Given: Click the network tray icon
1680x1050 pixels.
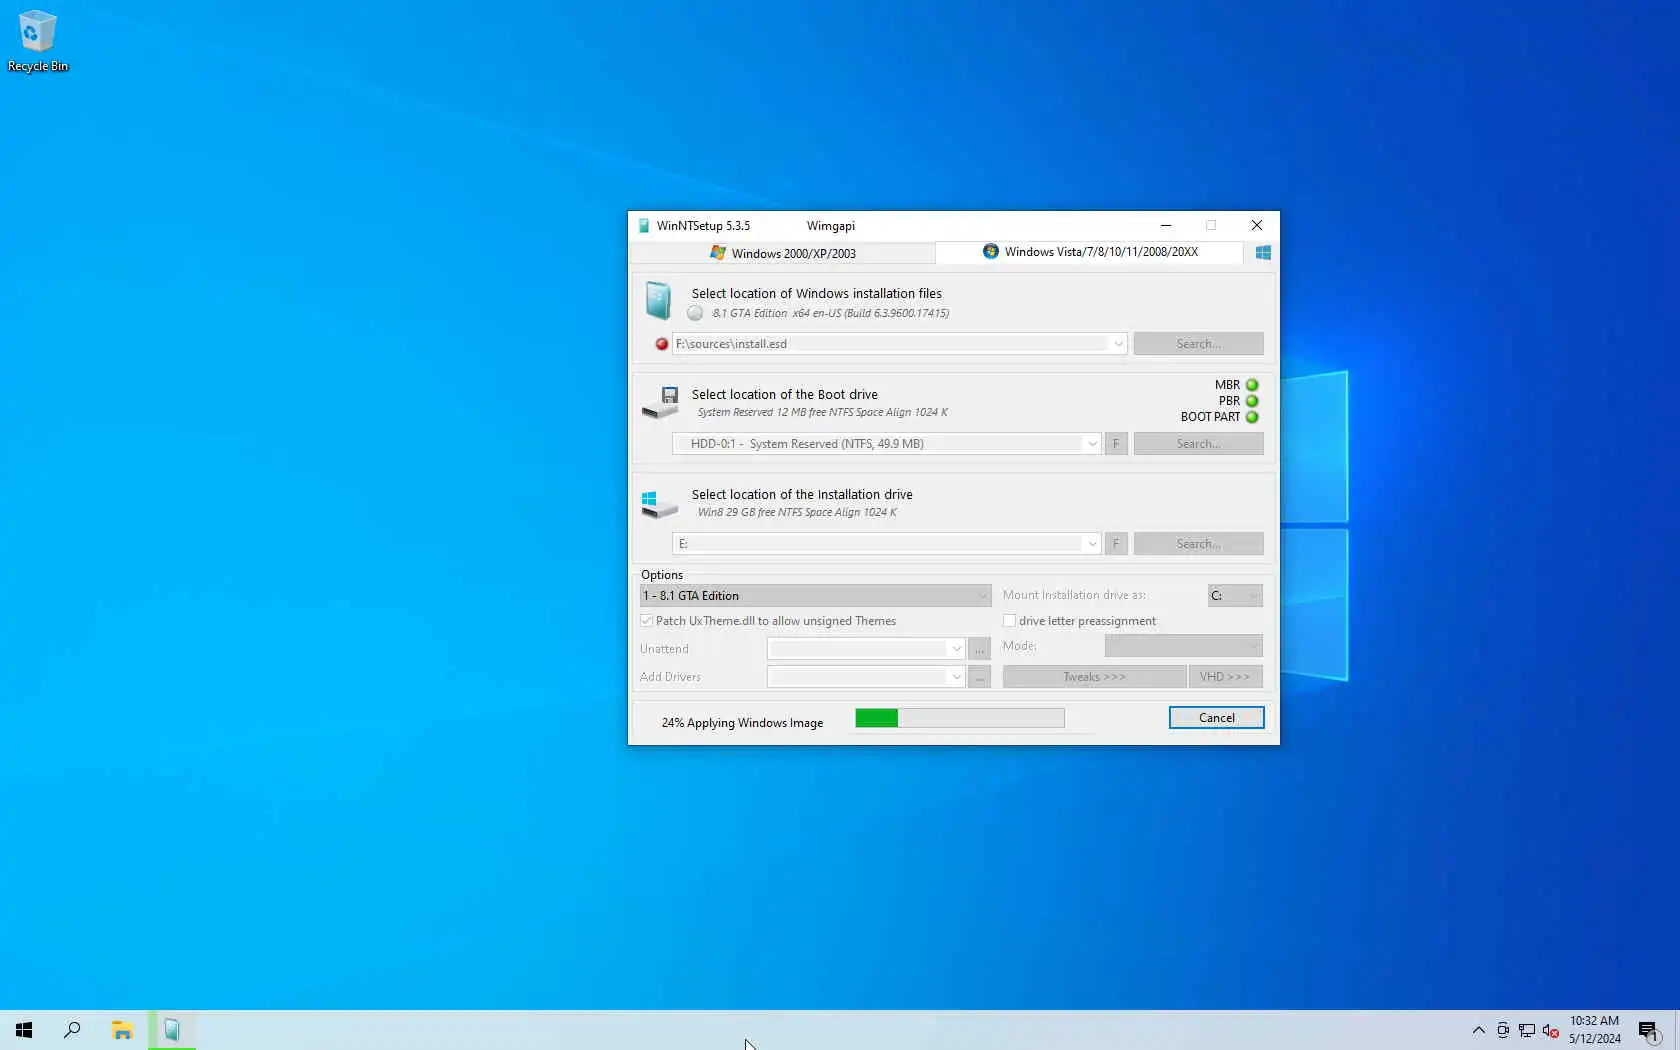Looking at the screenshot, I should (1527, 1030).
